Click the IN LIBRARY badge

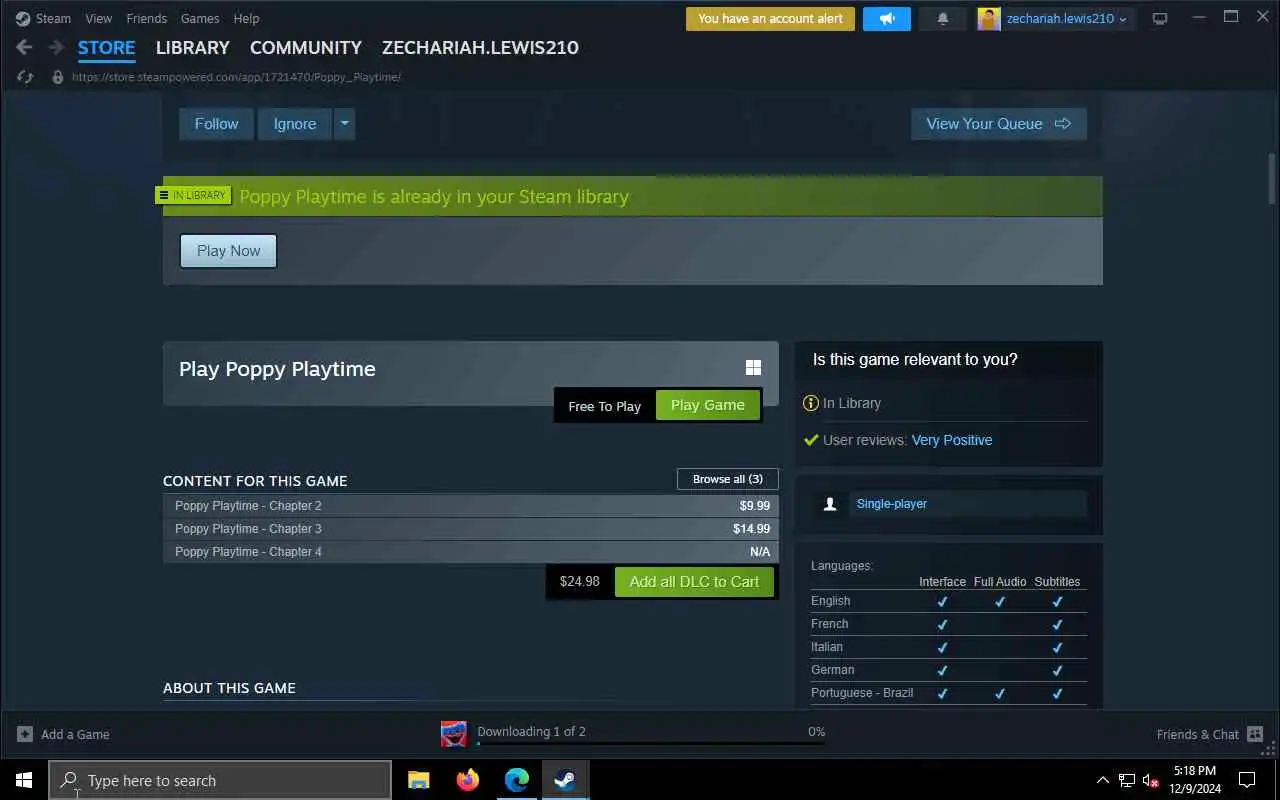[194, 195]
